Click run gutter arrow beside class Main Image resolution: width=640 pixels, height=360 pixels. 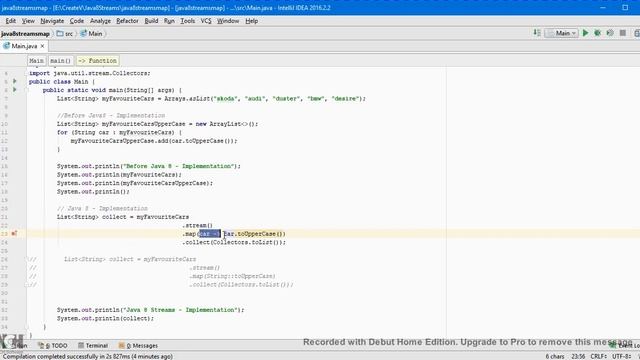(x=15, y=81)
